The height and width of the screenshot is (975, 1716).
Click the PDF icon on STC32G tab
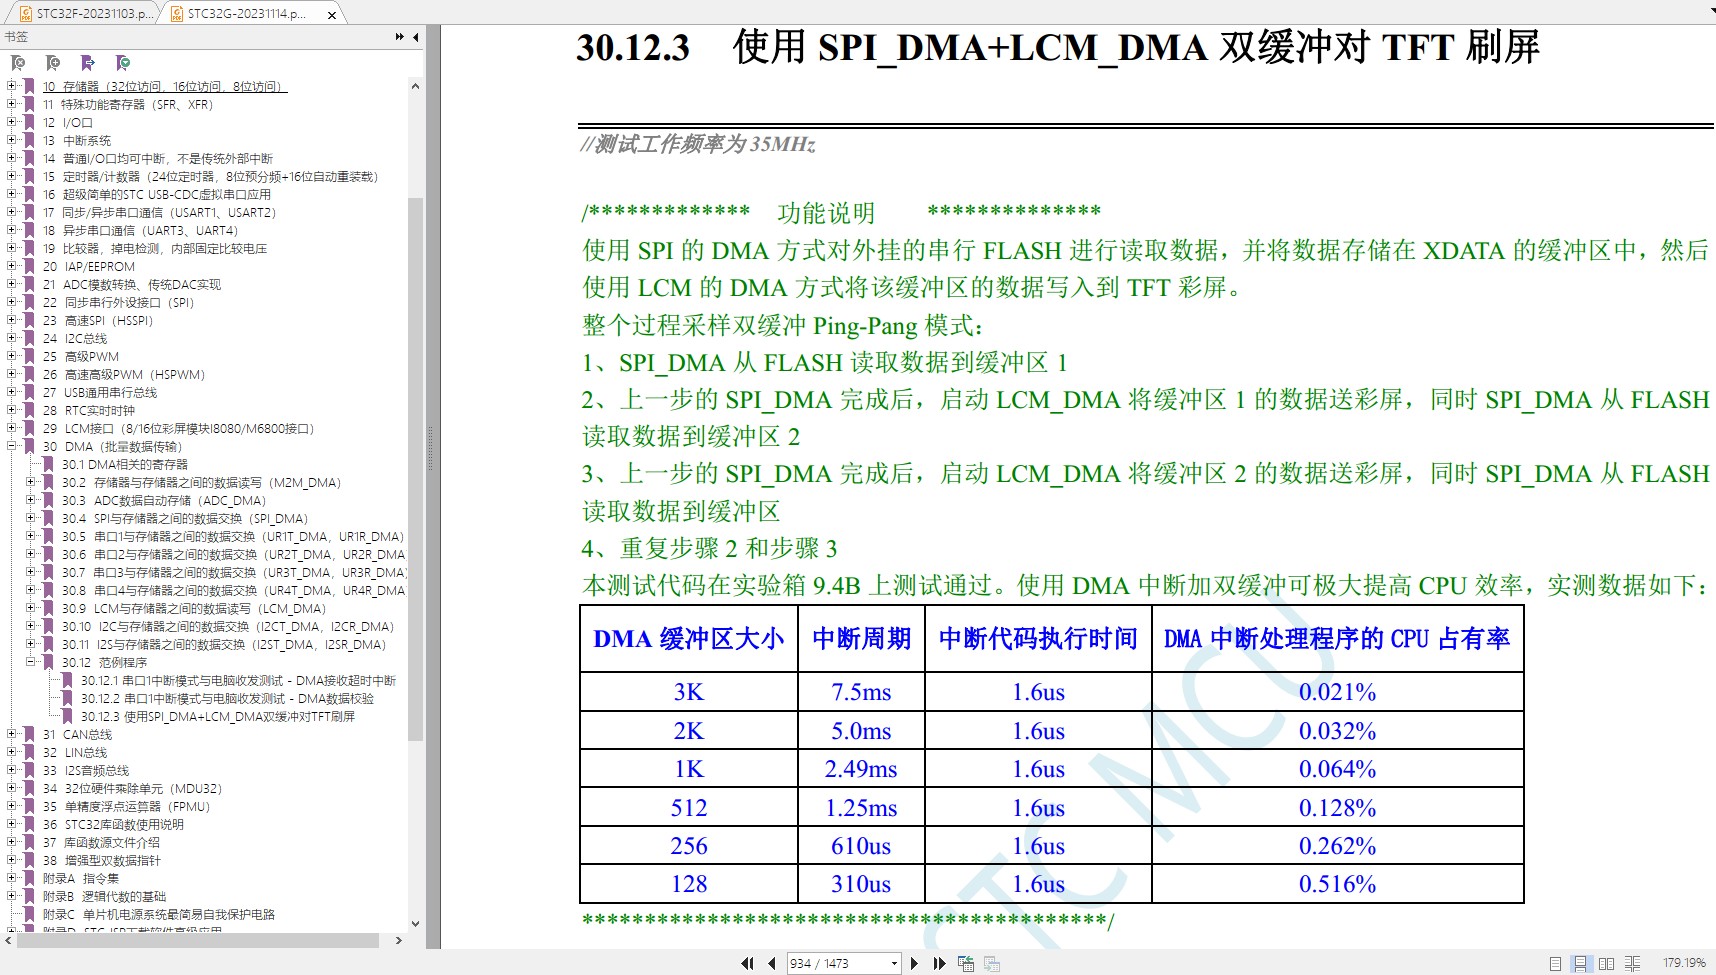177,14
